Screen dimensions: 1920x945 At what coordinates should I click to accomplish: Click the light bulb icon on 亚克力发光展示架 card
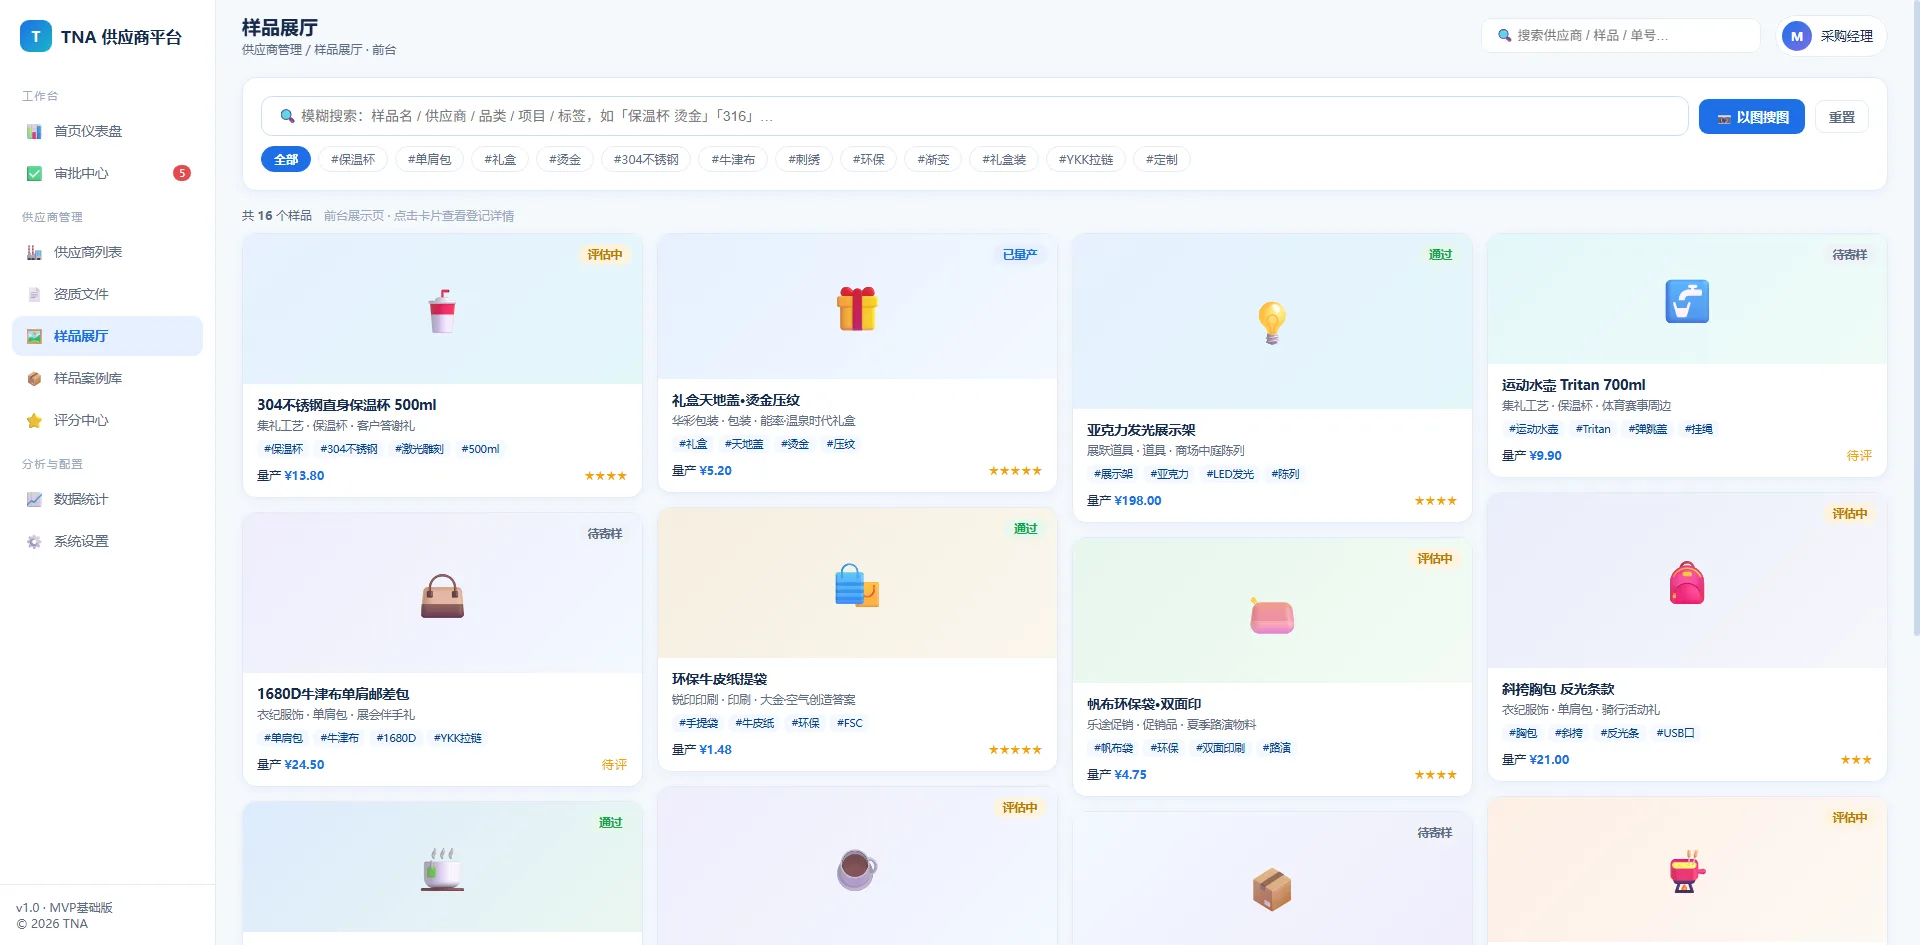[1272, 323]
